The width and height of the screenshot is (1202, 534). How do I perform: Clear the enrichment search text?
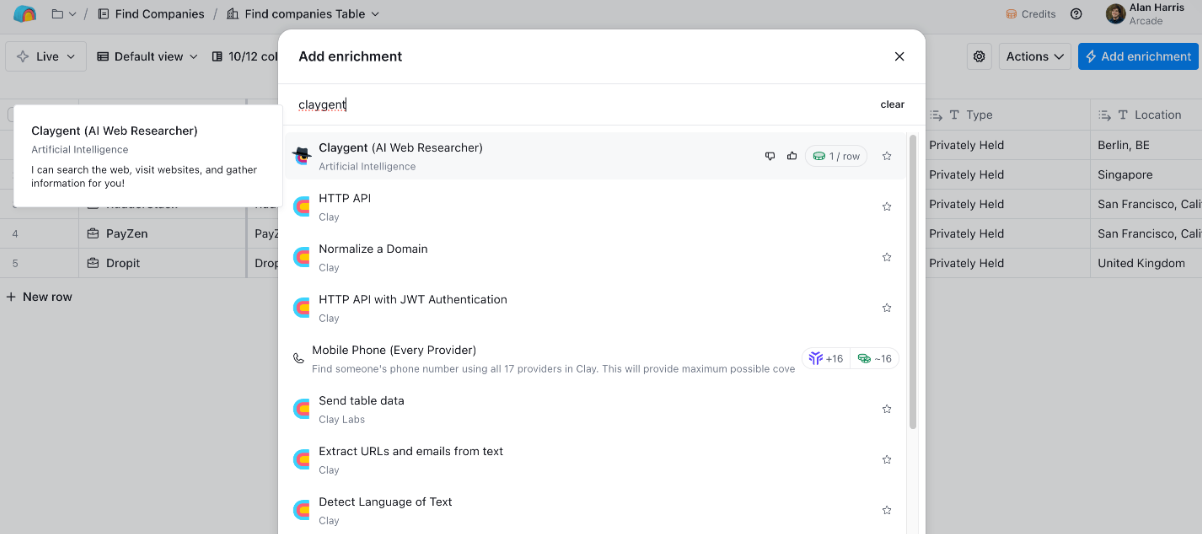pos(892,104)
